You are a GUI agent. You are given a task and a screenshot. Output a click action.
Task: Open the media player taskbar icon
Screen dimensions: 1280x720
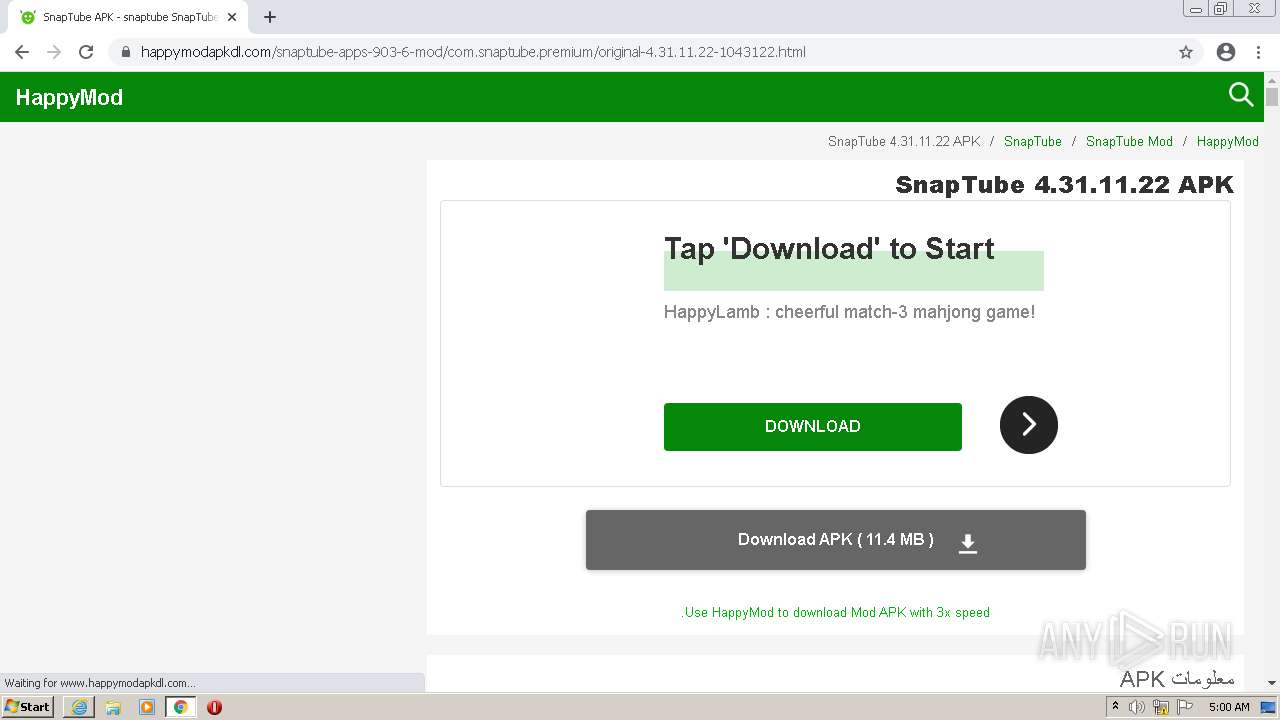coord(147,707)
